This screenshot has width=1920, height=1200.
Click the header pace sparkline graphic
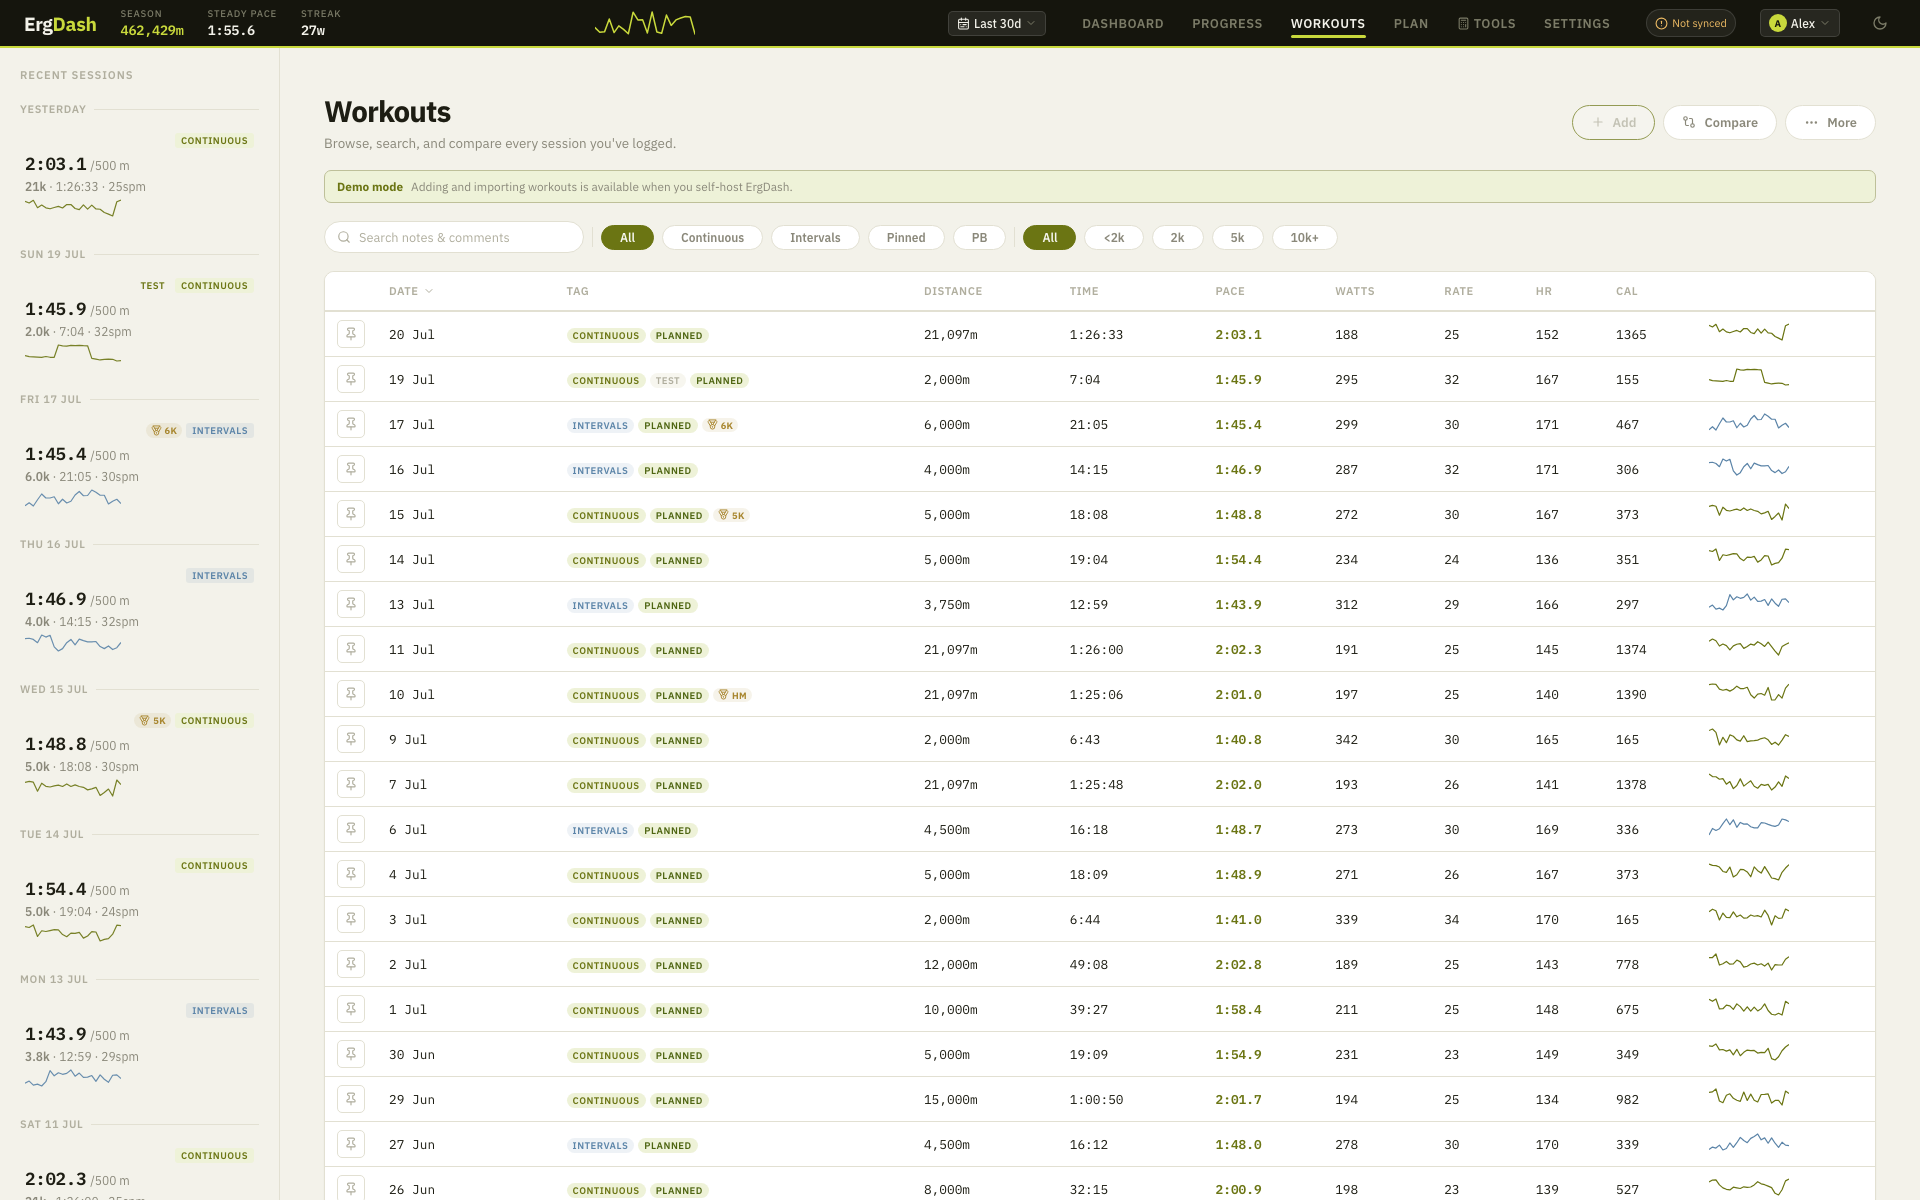coord(645,23)
